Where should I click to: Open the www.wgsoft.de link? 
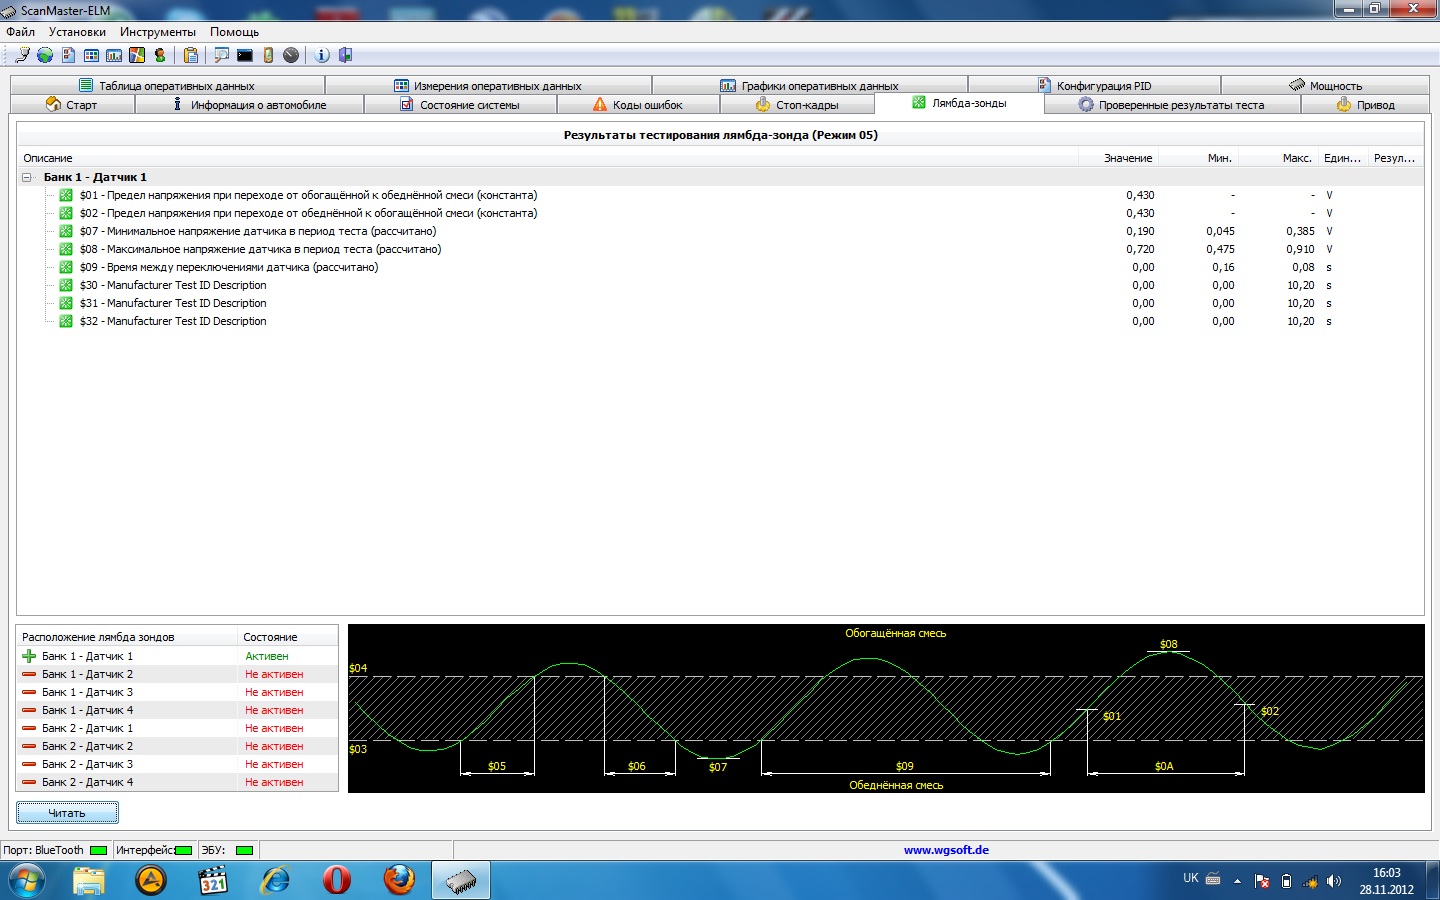pos(946,850)
